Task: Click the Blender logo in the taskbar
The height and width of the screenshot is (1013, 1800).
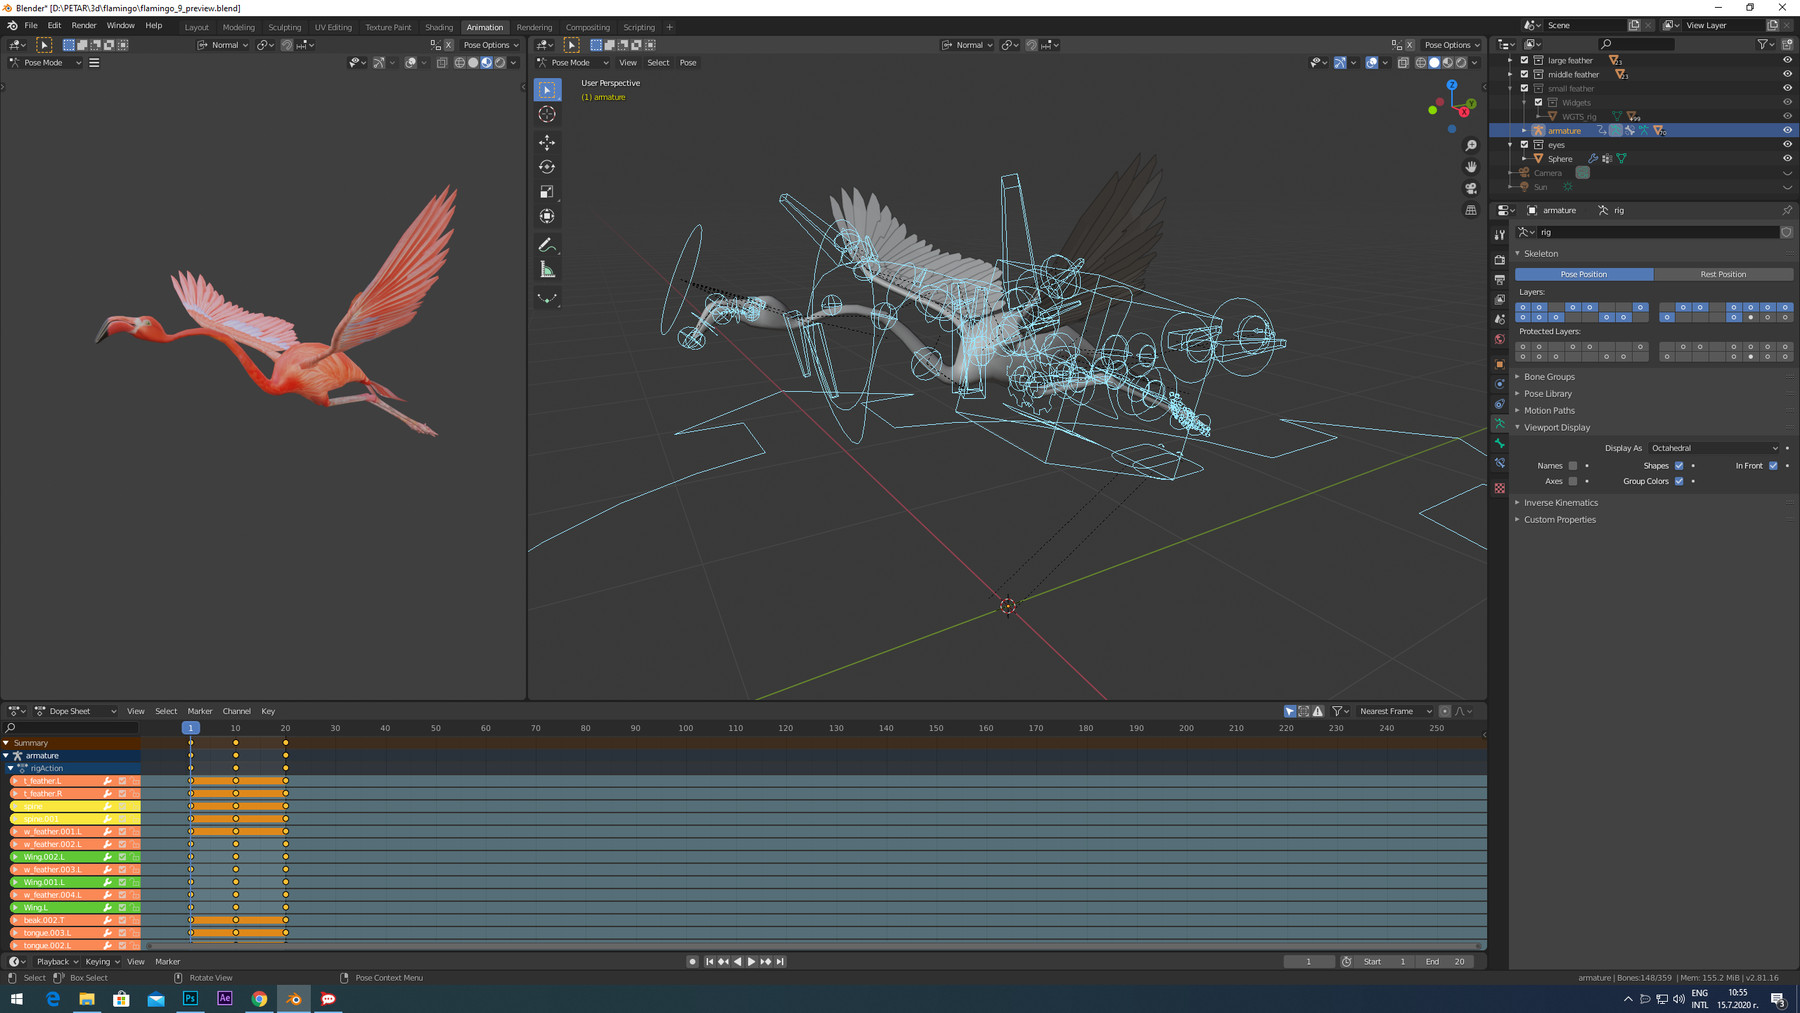Action: tap(294, 998)
